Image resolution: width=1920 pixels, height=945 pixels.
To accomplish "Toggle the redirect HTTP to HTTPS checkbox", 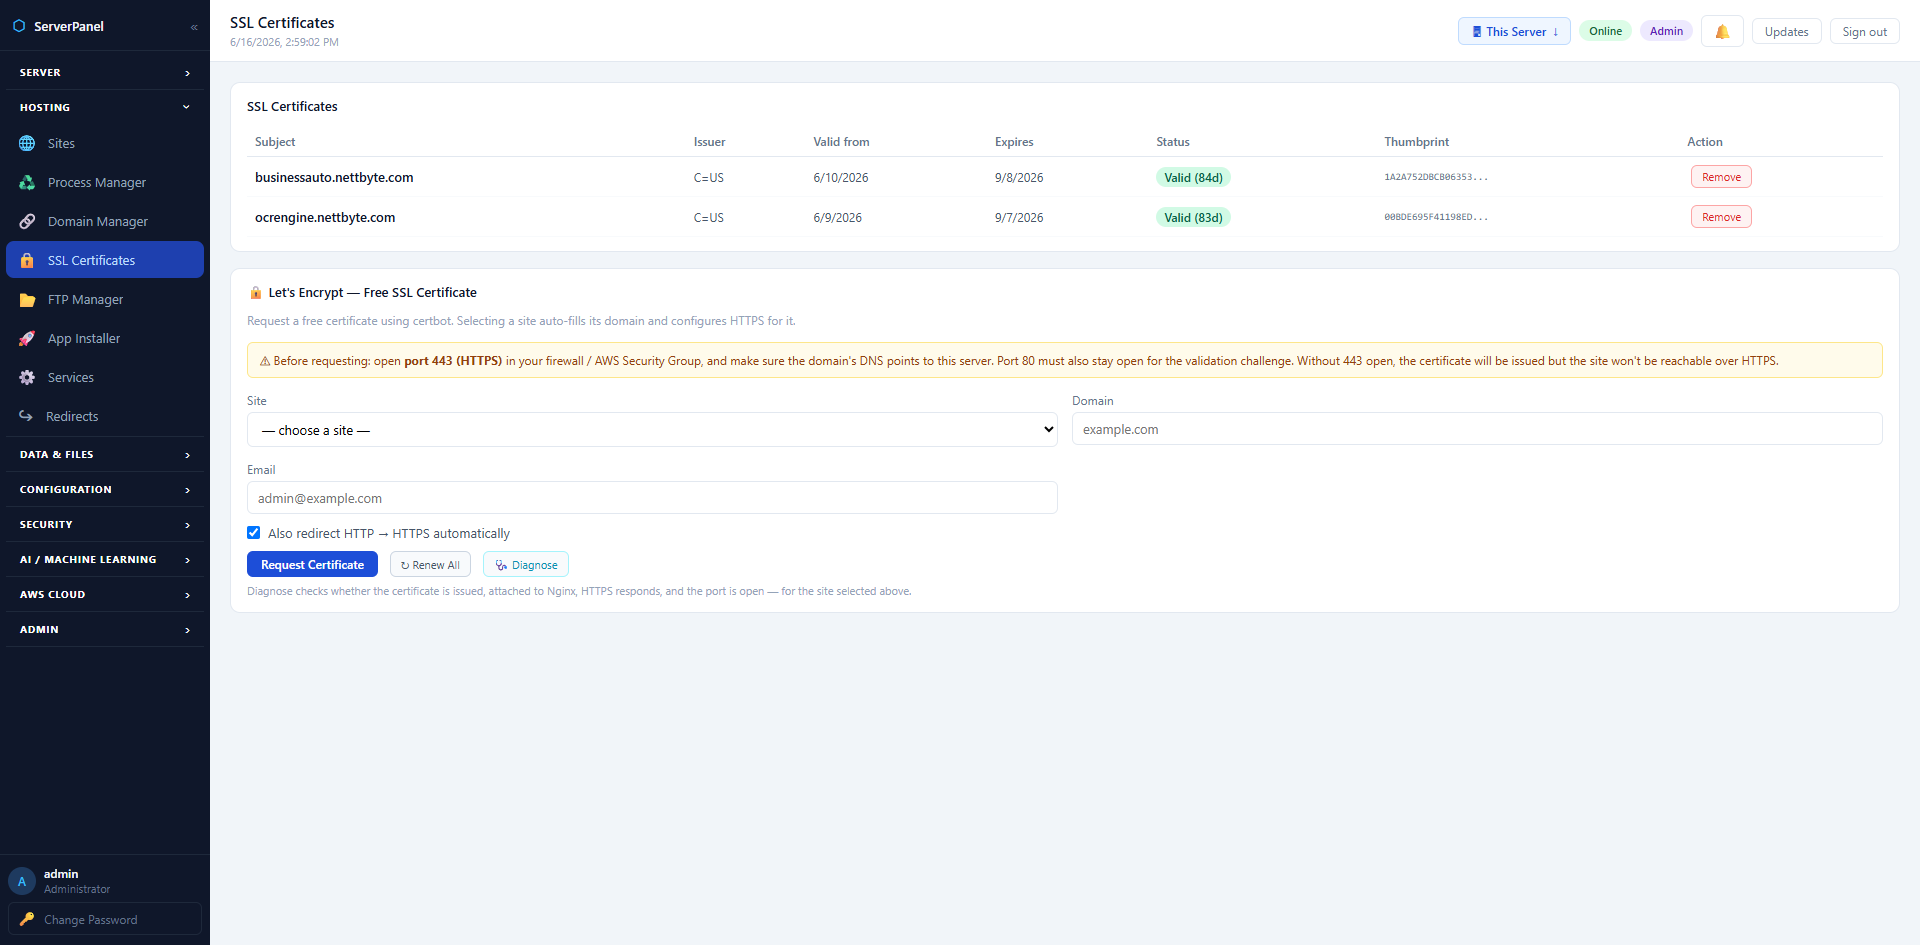I will (x=254, y=533).
